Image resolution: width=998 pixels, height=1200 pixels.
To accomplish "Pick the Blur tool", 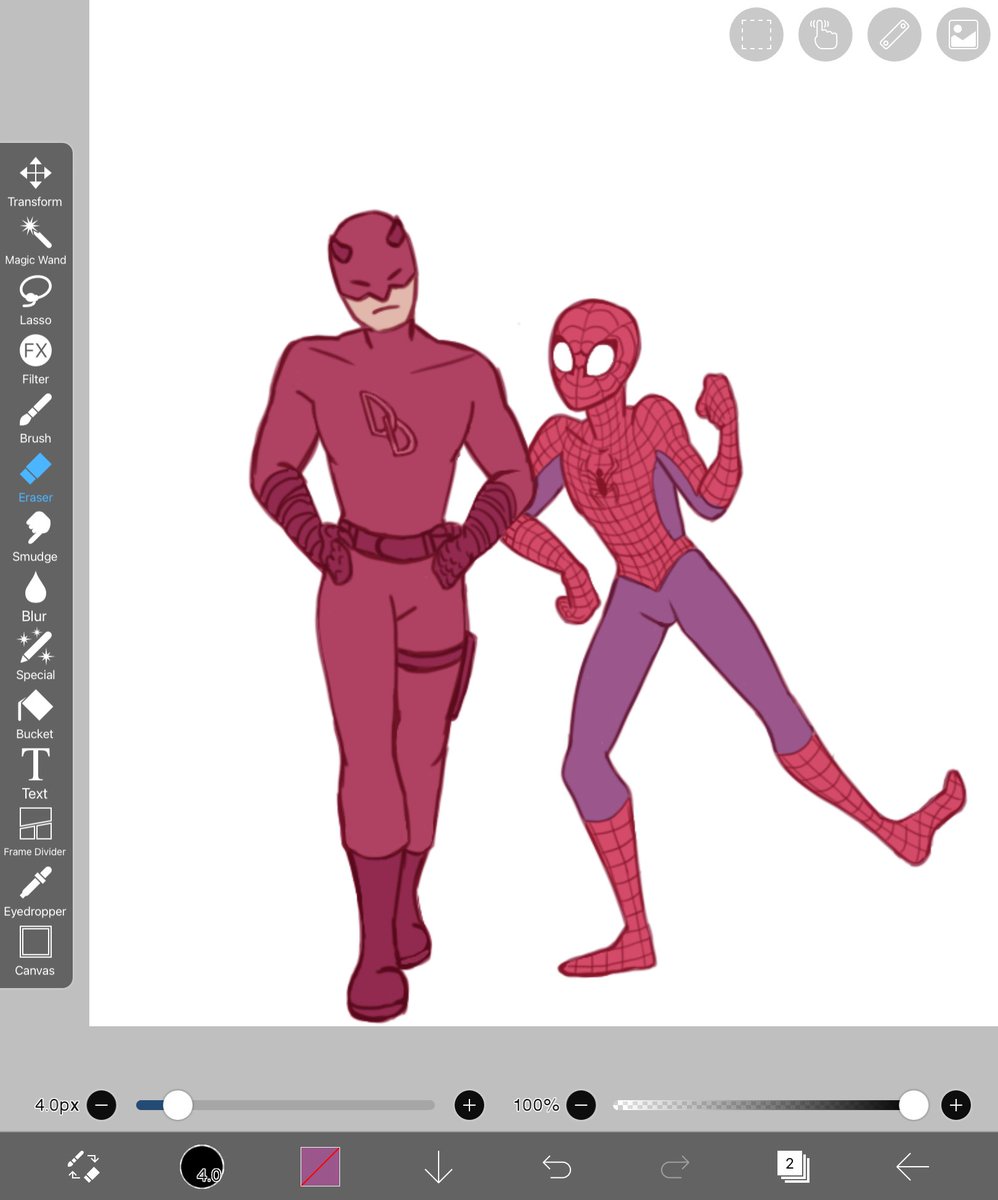I will pyautogui.click(x=35, y=597).
